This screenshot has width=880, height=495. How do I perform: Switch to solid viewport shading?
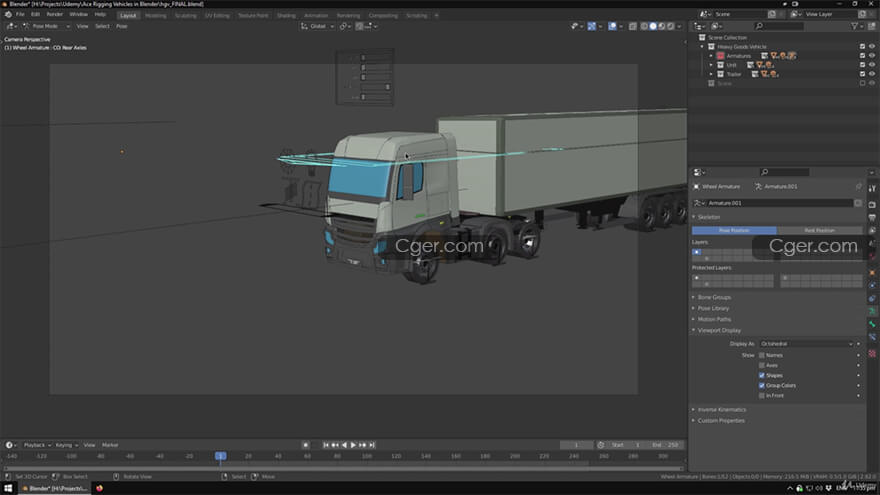pyautogui.click(x=653, y=26)
